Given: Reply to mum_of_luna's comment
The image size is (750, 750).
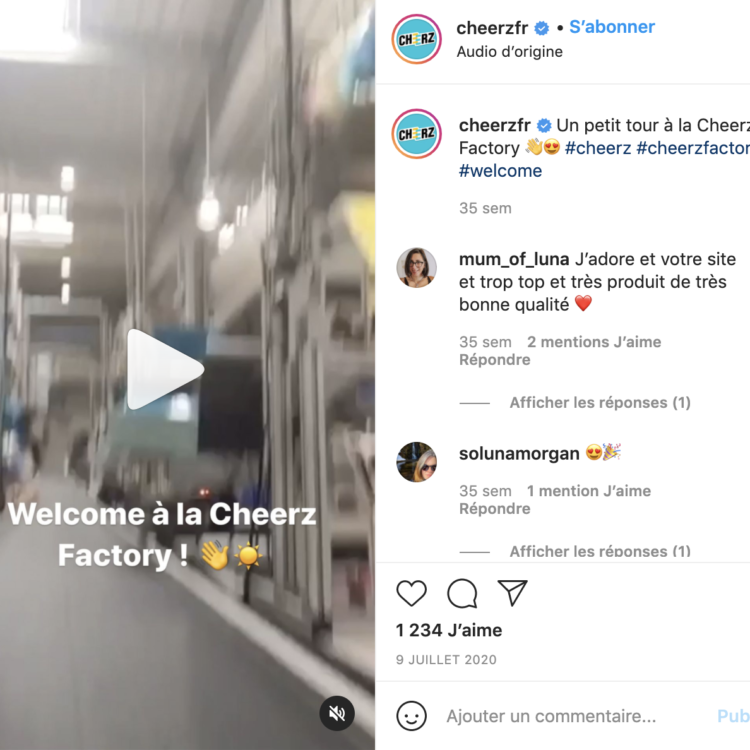Looking at the screenshot, I should (x=495, y=360).
